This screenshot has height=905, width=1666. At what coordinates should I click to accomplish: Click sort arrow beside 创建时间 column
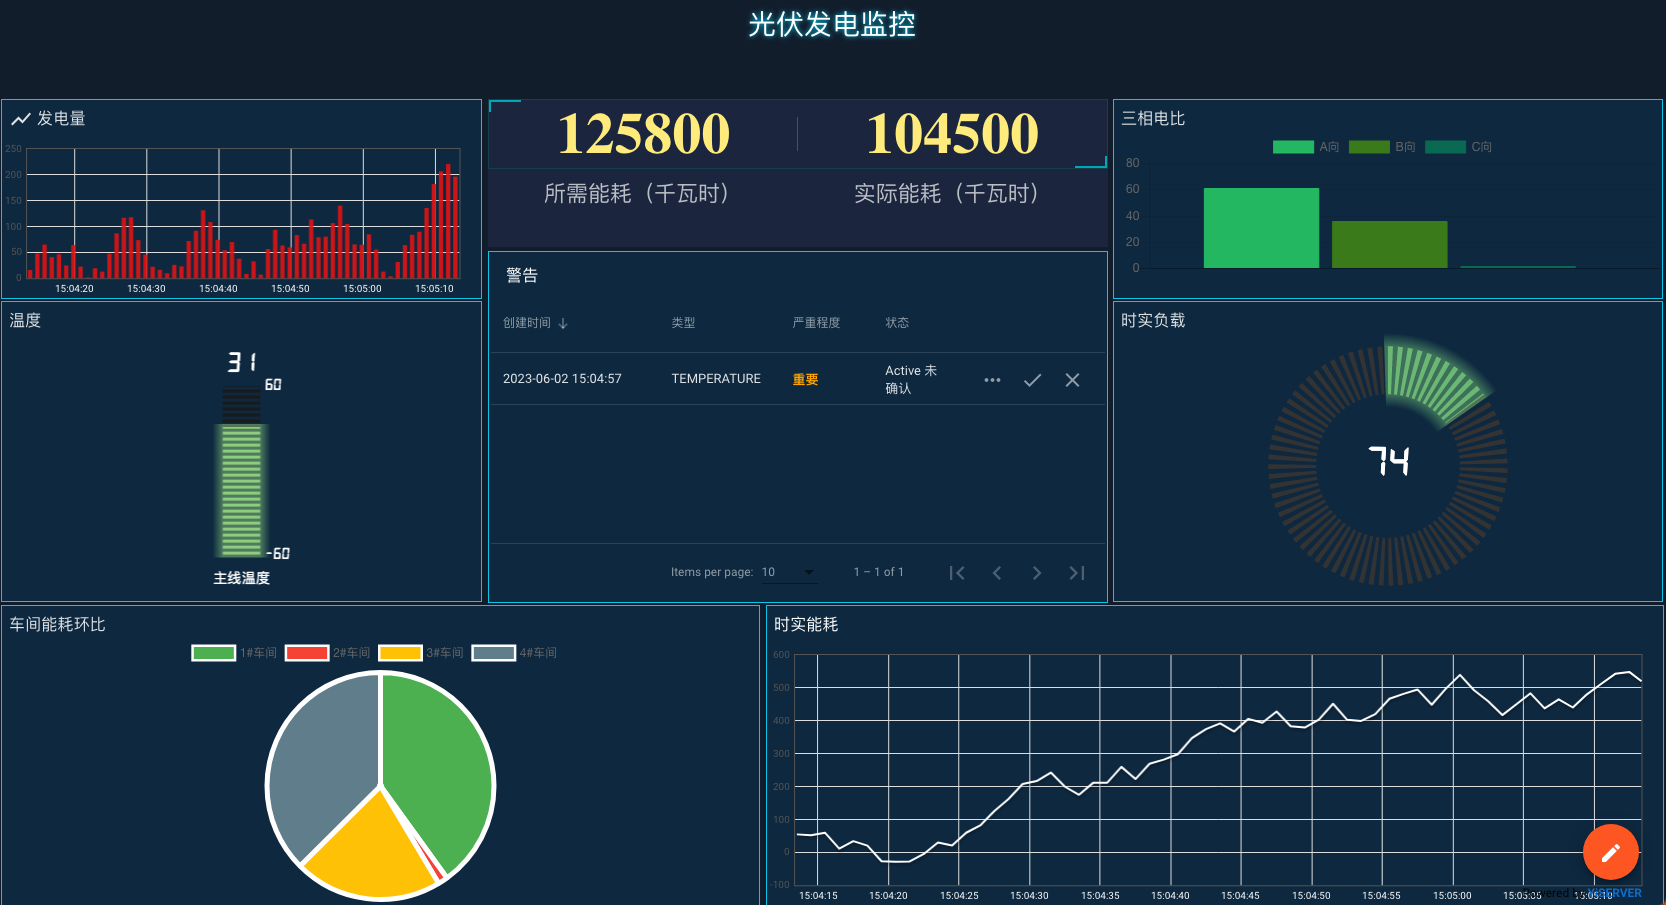click(x=563, y=323)
